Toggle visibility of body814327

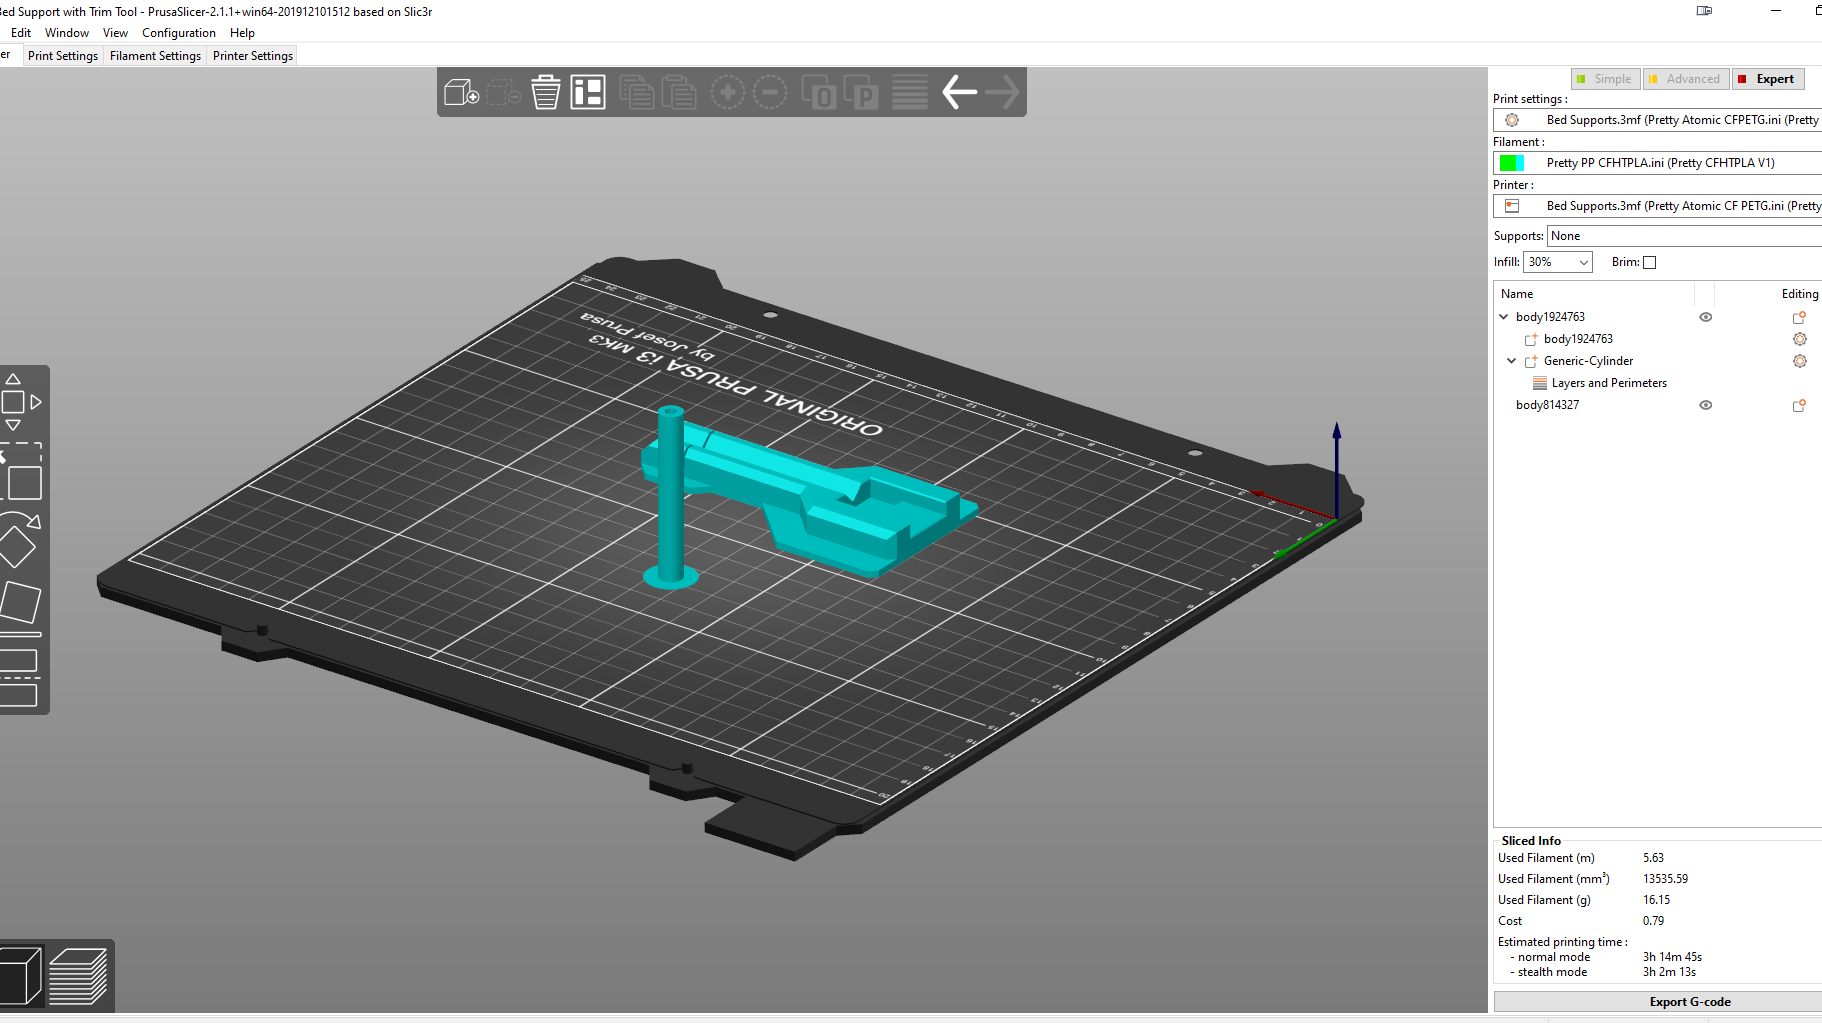[1706, 405]
